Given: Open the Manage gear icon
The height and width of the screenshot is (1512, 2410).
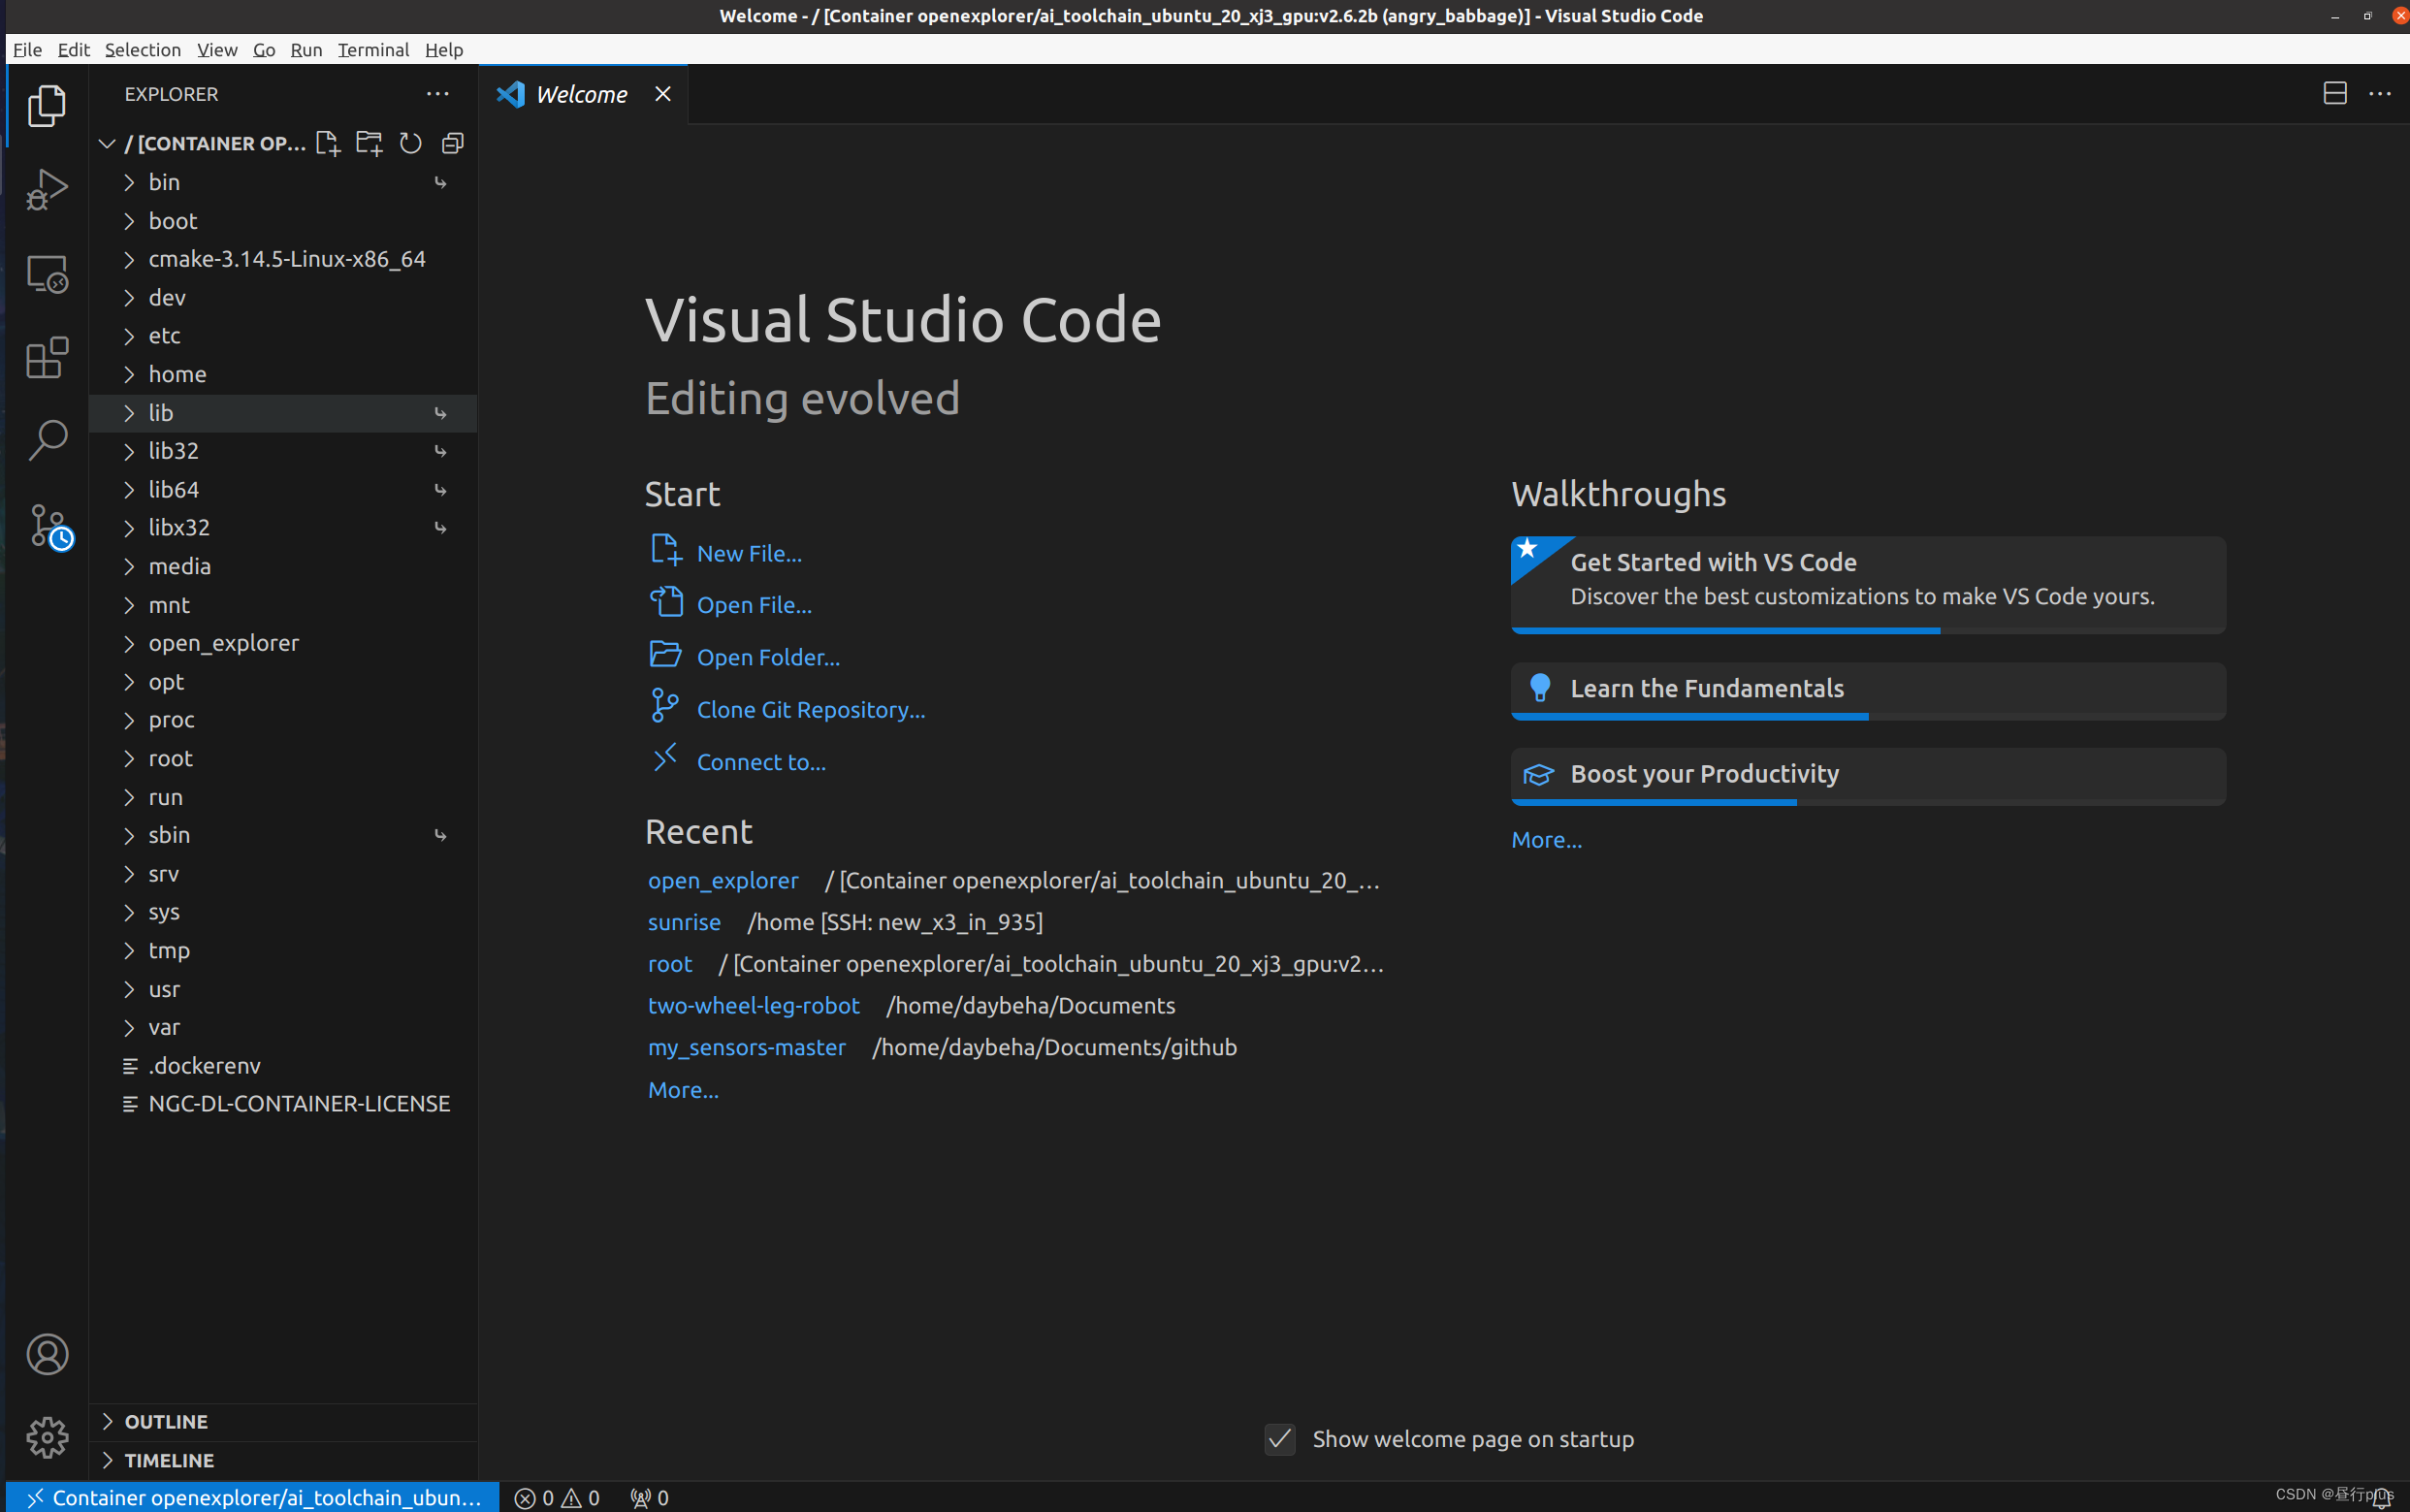Looking at the screenshot, I should 47,1437.
